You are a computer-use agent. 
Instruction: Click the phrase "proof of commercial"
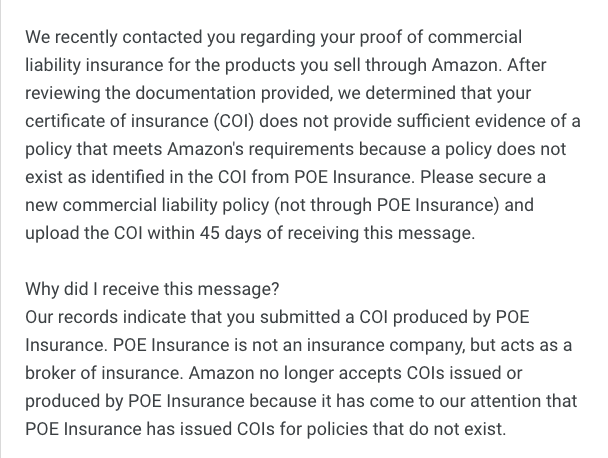point(448,37)
